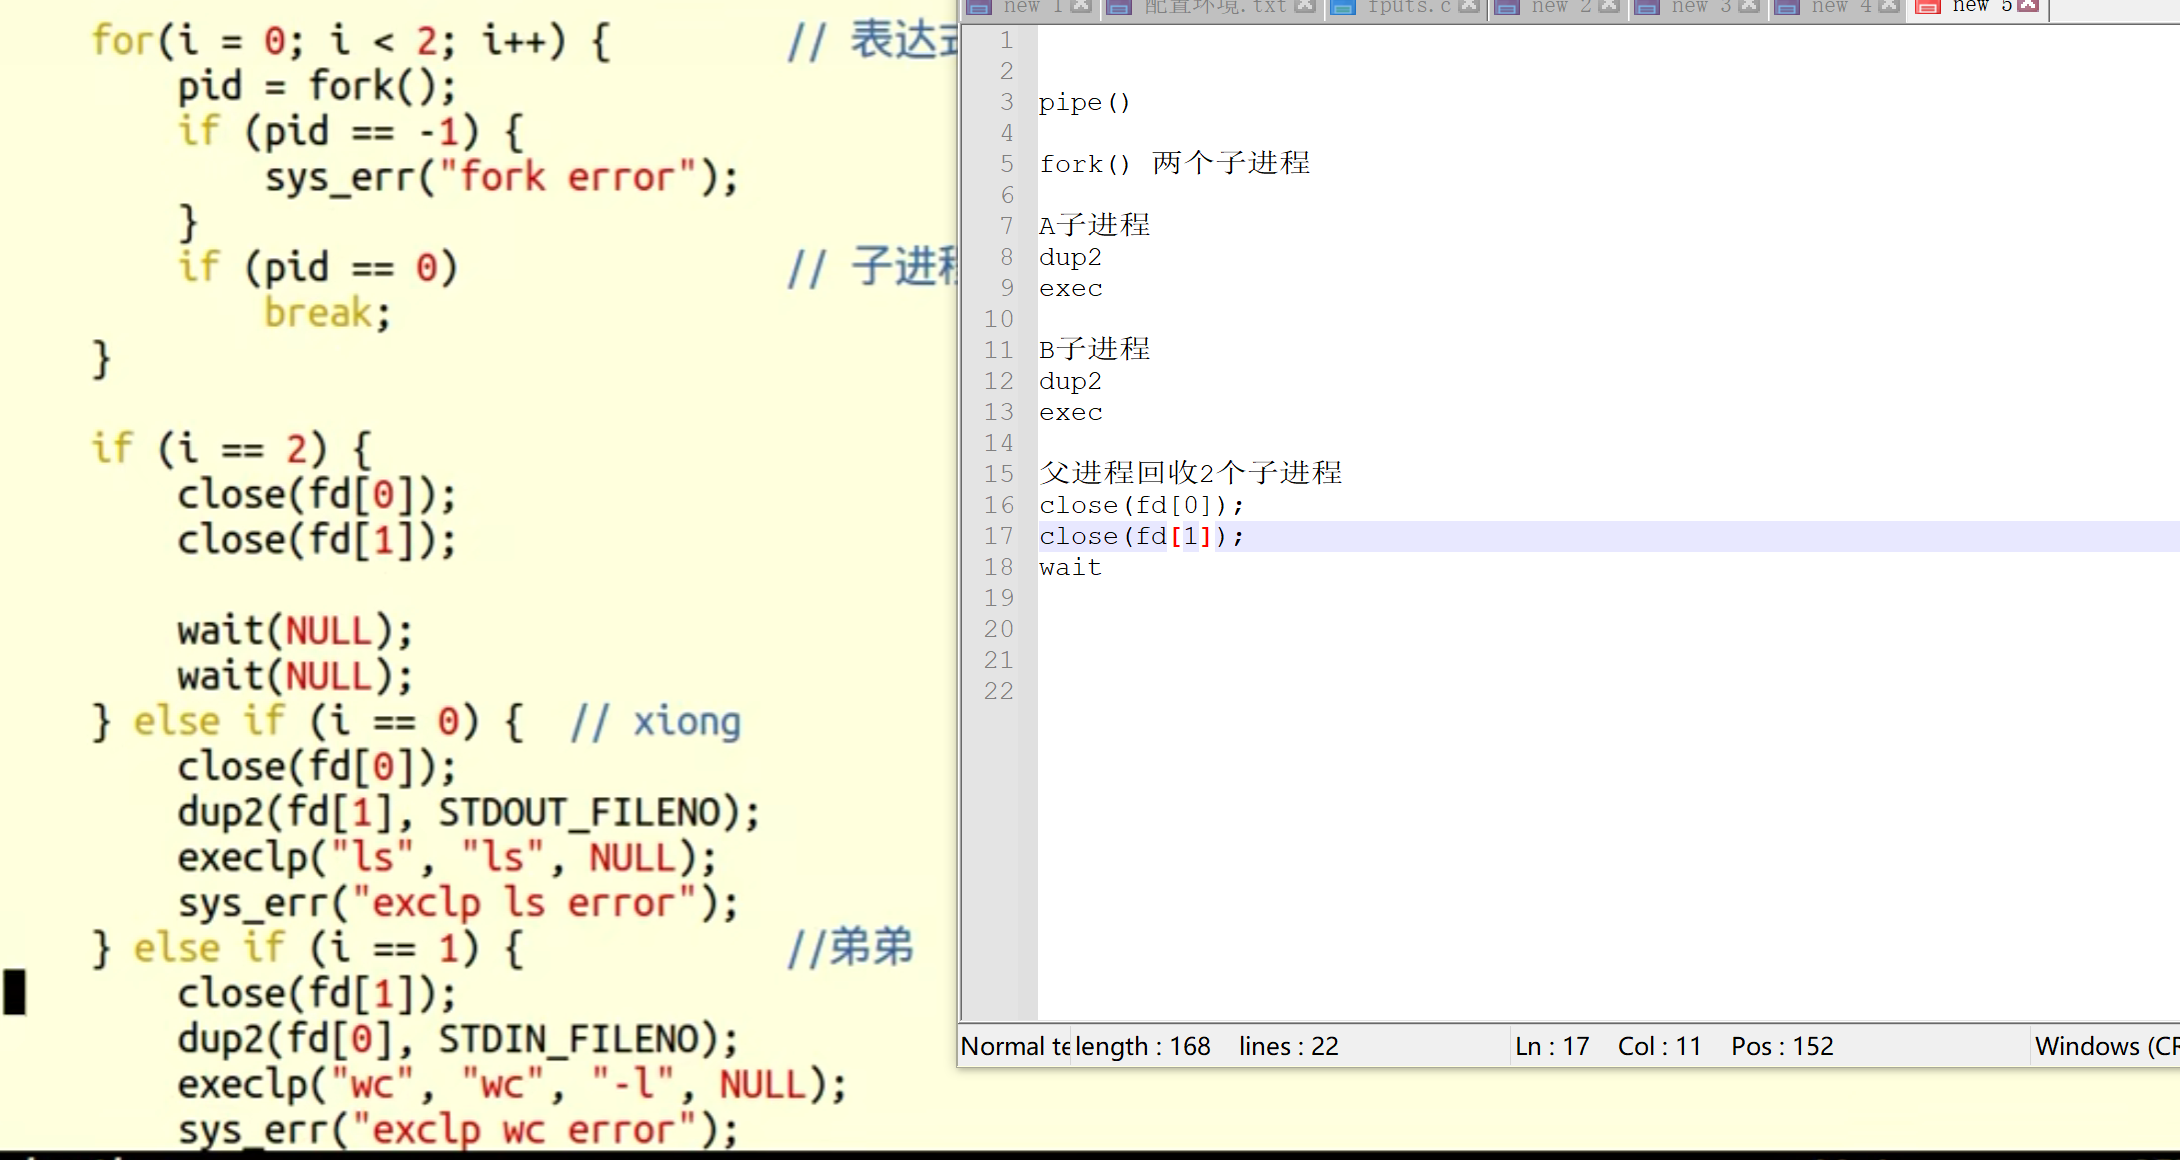The height and width of the screenshot is (1160, 2180).
Task: Click the fputs.c file save-state icon
Action: click(1343, 8)
